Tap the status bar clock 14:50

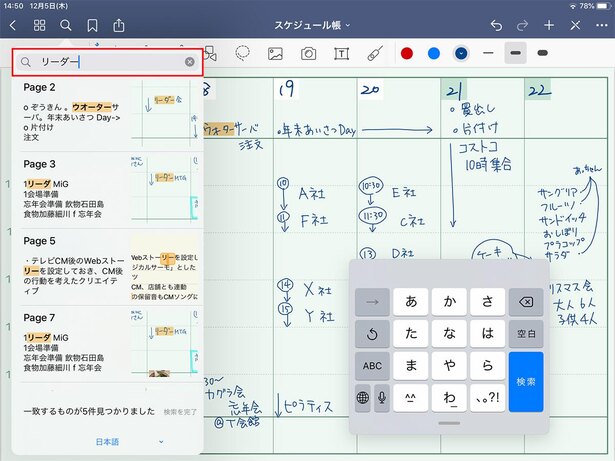13,6
